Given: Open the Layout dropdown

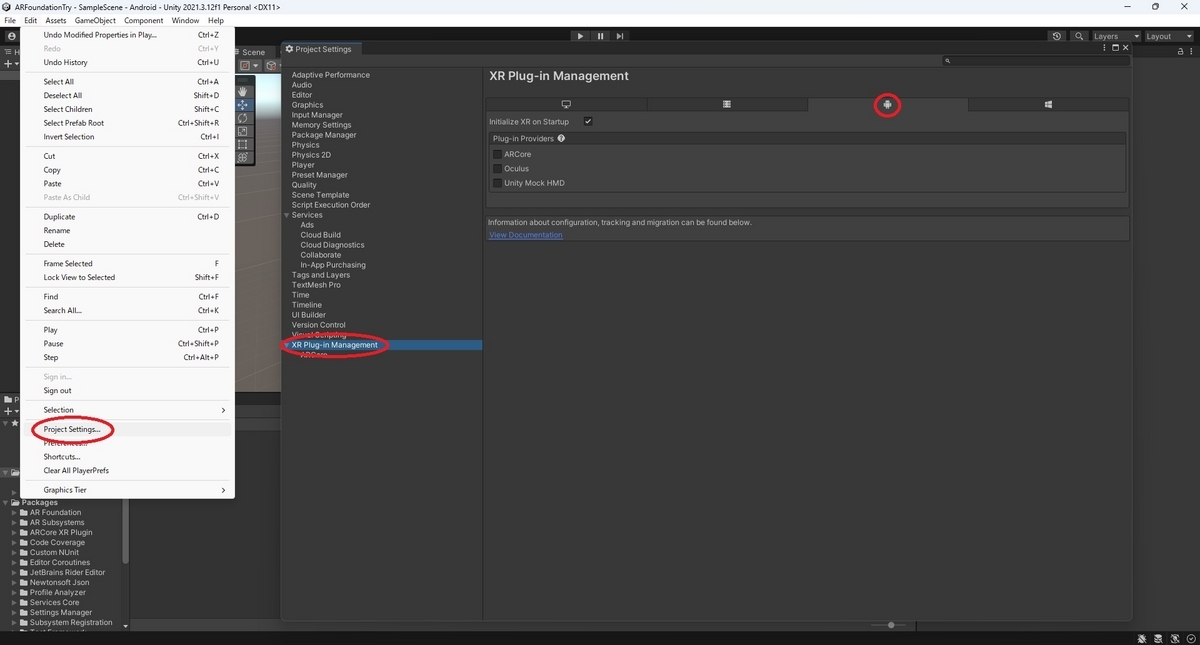Looking at the screenshot, I should coord(1168,36).
